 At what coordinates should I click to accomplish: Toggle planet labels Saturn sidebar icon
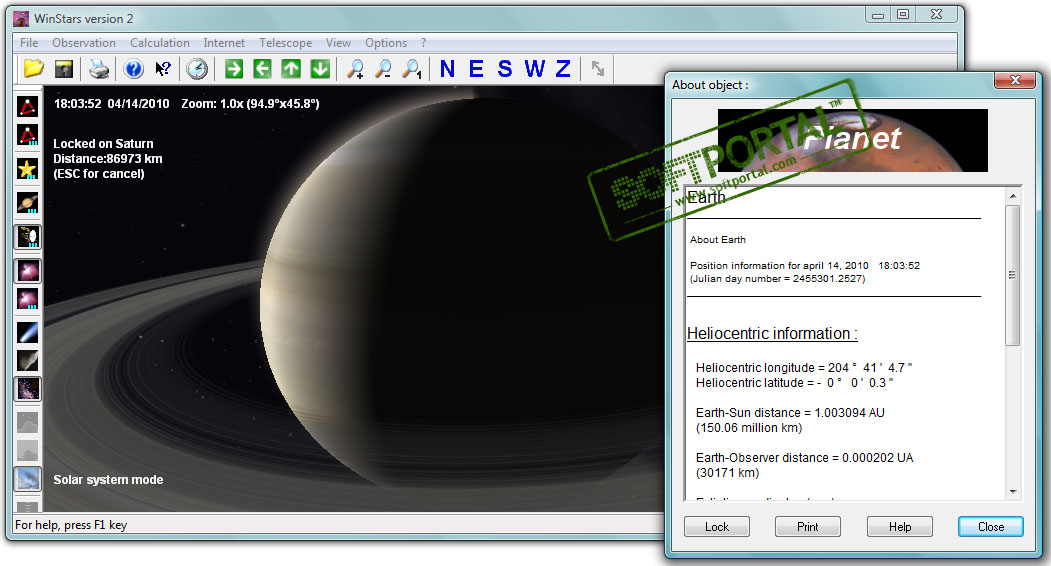(x=27, y=203)
